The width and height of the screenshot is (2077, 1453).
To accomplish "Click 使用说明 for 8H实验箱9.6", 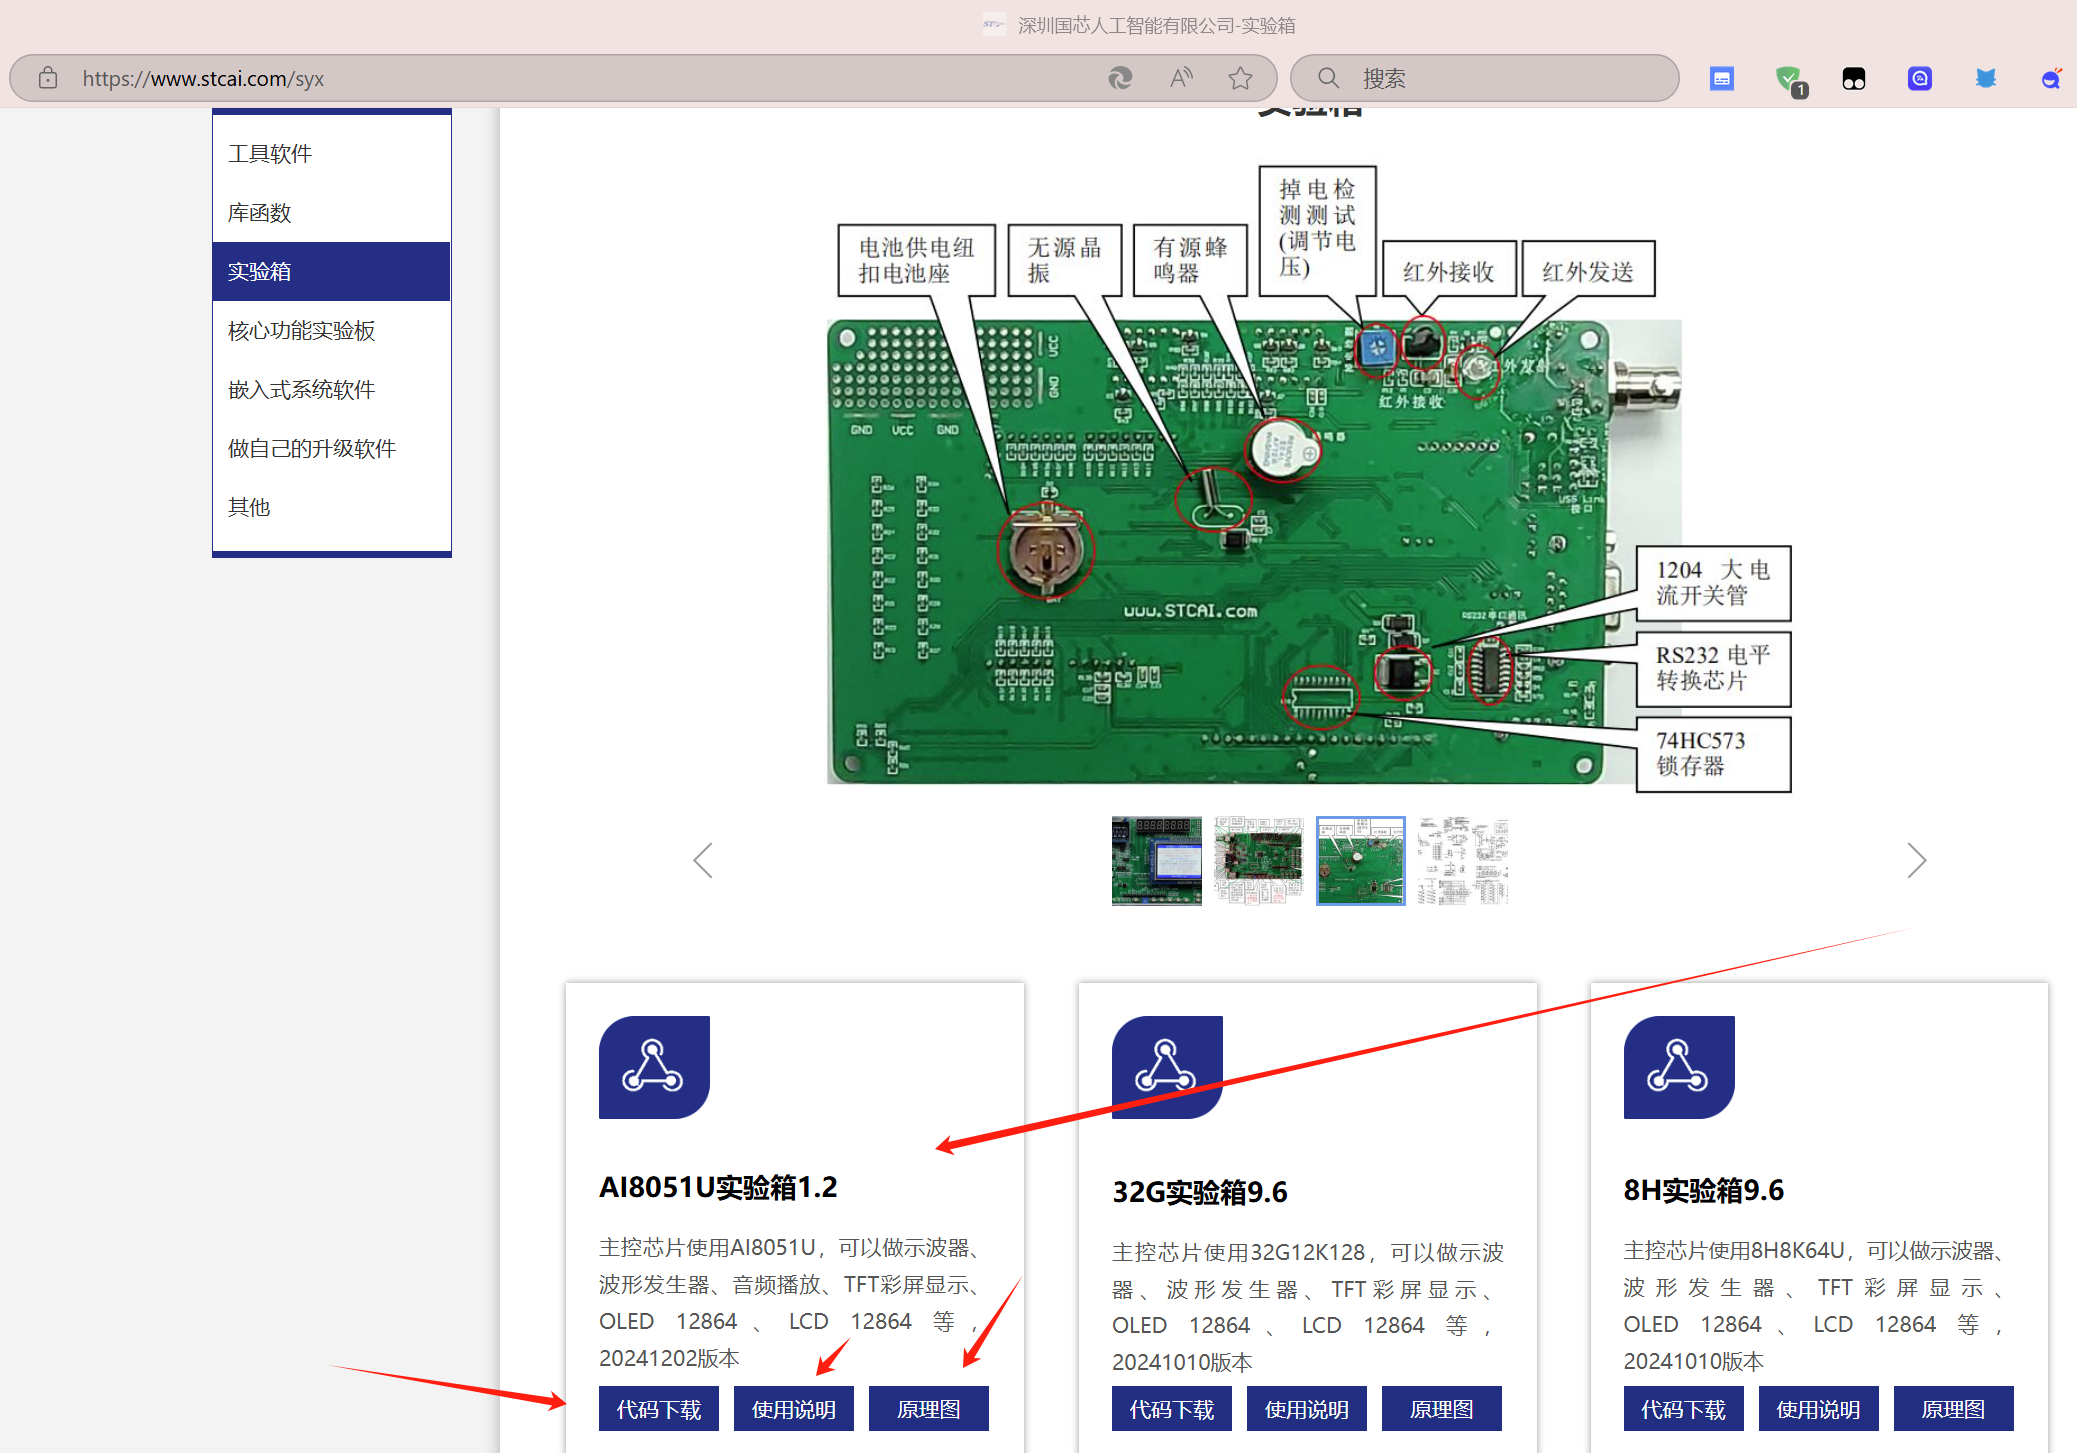I will click(x=1819, y=1409).
